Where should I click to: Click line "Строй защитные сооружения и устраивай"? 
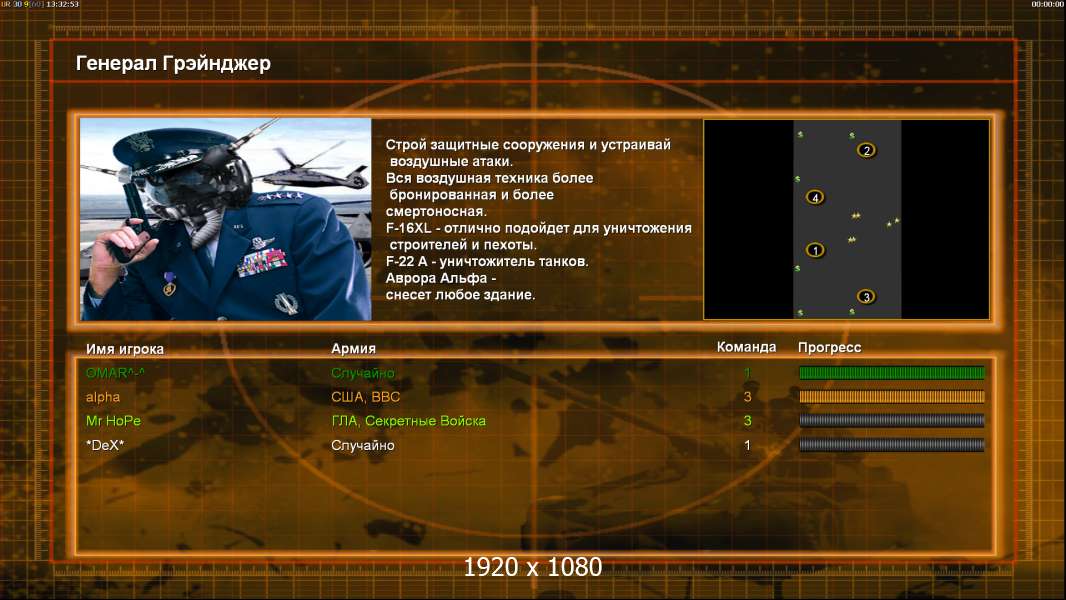coord(528,145)
